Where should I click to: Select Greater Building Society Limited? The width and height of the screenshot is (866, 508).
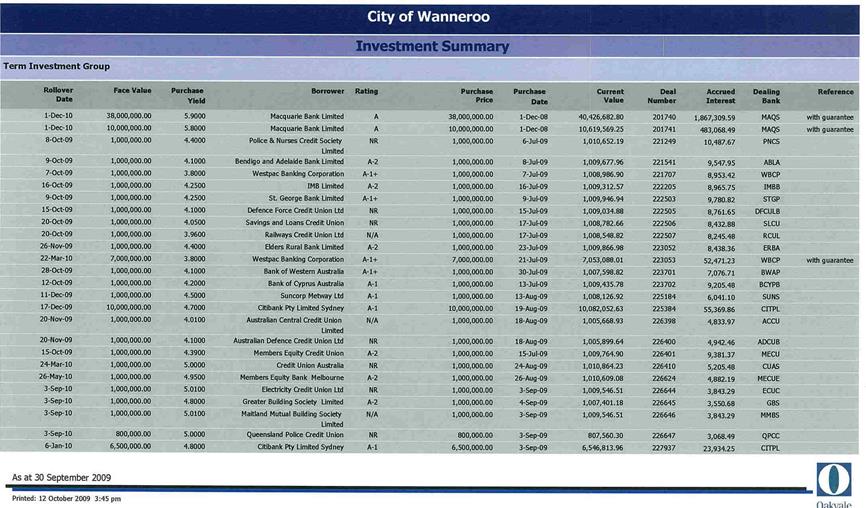click(293, 401)
